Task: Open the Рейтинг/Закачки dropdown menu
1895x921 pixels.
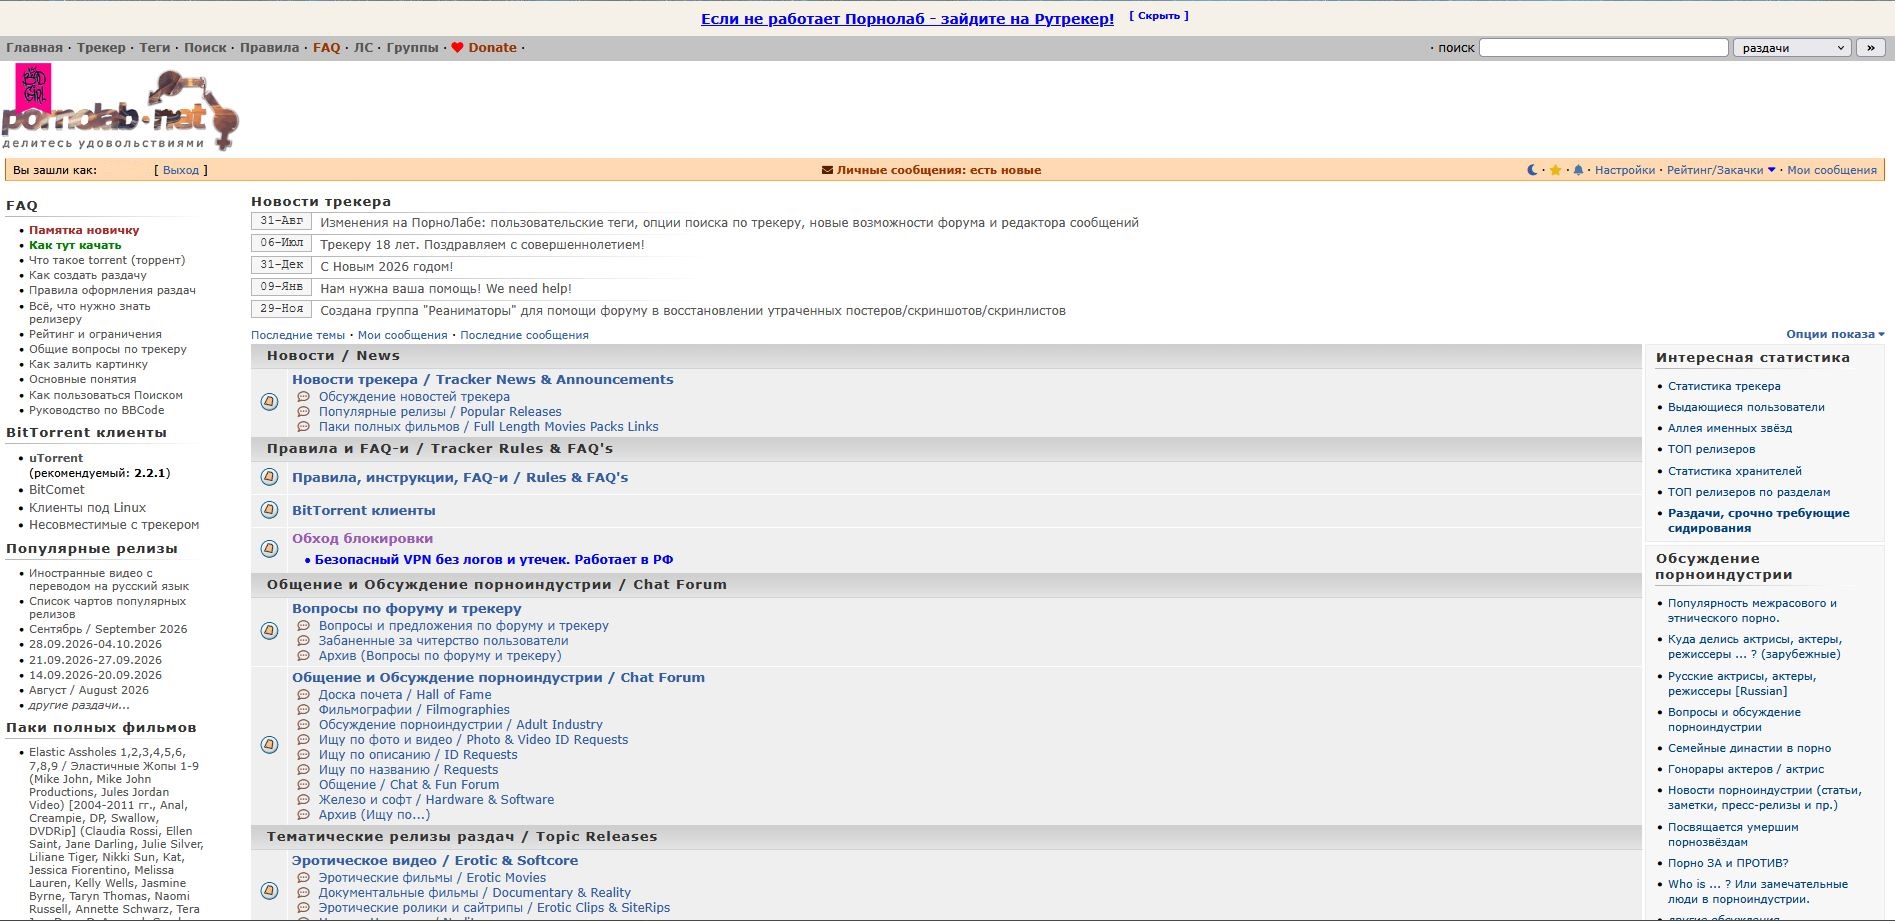Action: pyautogui.click(x=1721, y=170)
